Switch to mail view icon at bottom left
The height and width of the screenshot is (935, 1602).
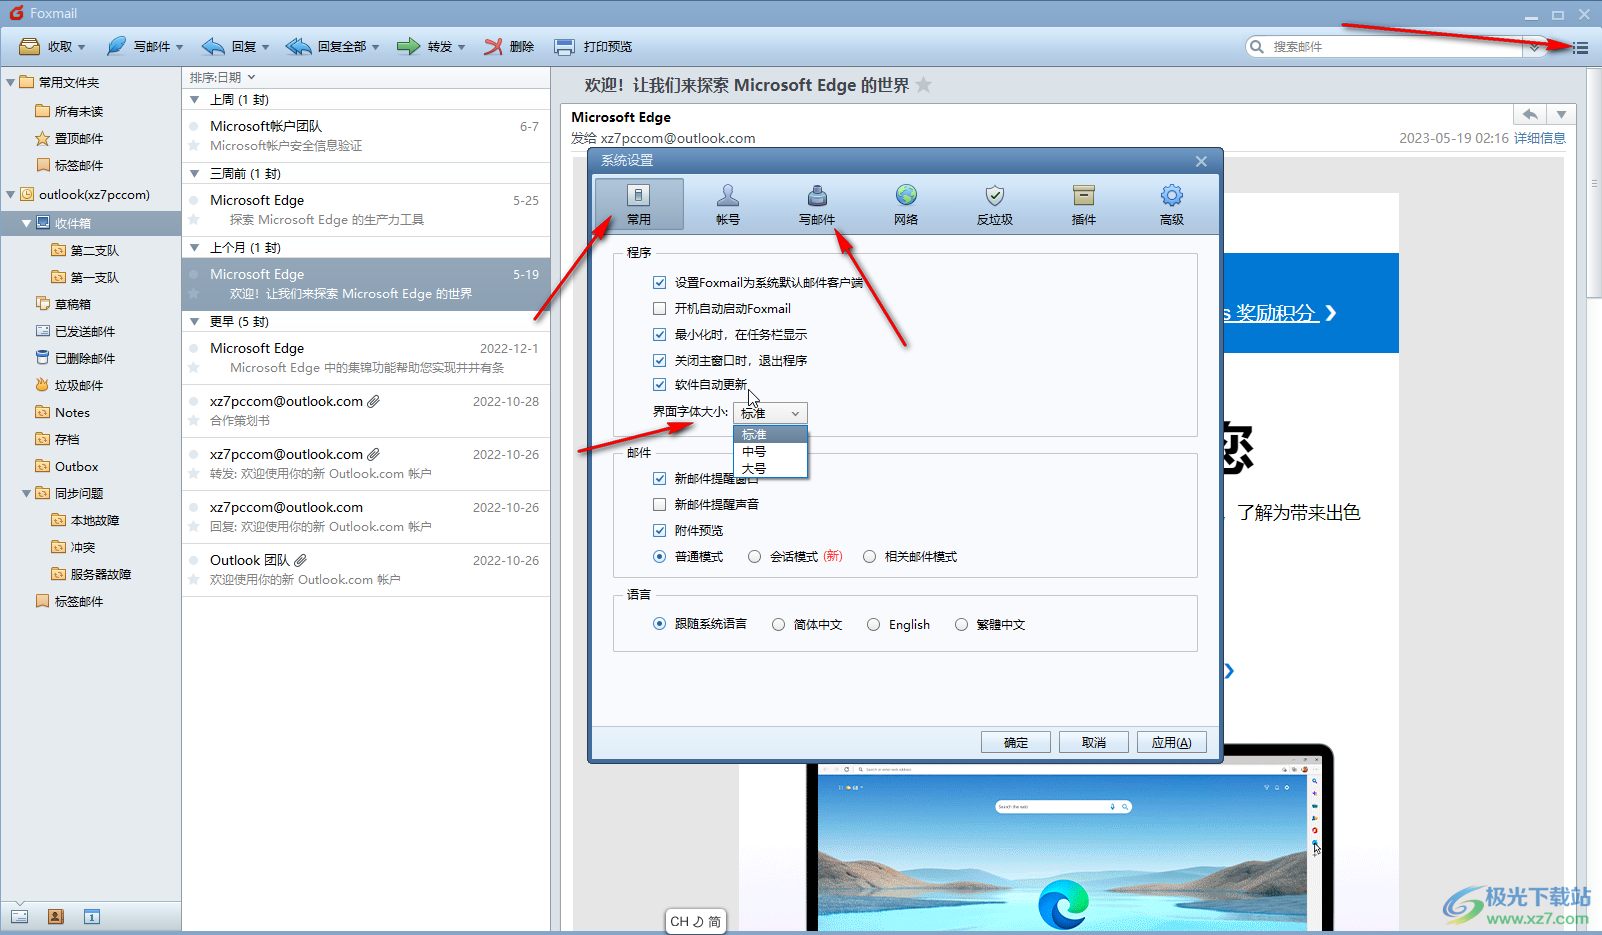point(19,916)
